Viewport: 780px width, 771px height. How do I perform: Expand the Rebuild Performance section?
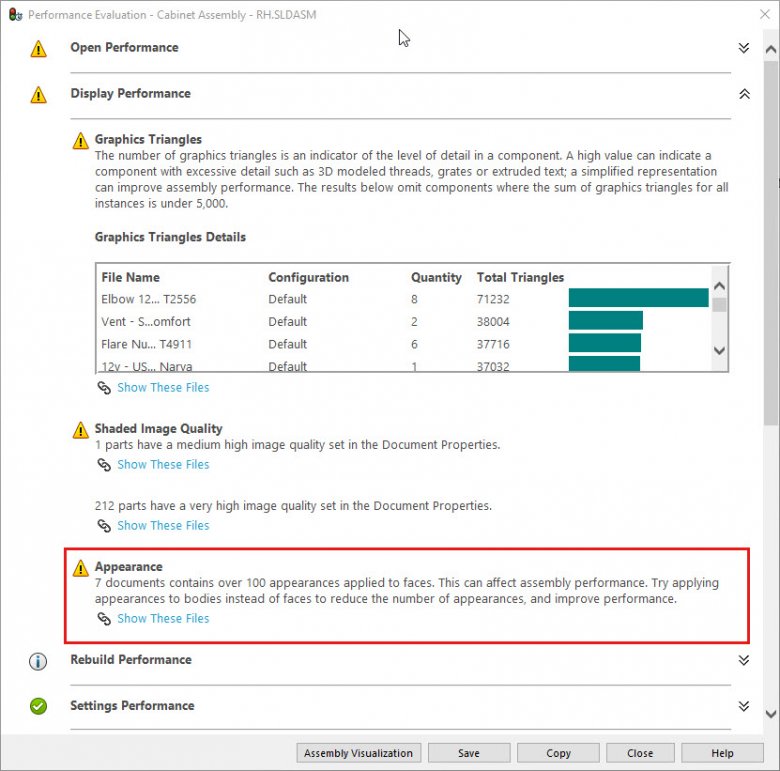(744, 660)
